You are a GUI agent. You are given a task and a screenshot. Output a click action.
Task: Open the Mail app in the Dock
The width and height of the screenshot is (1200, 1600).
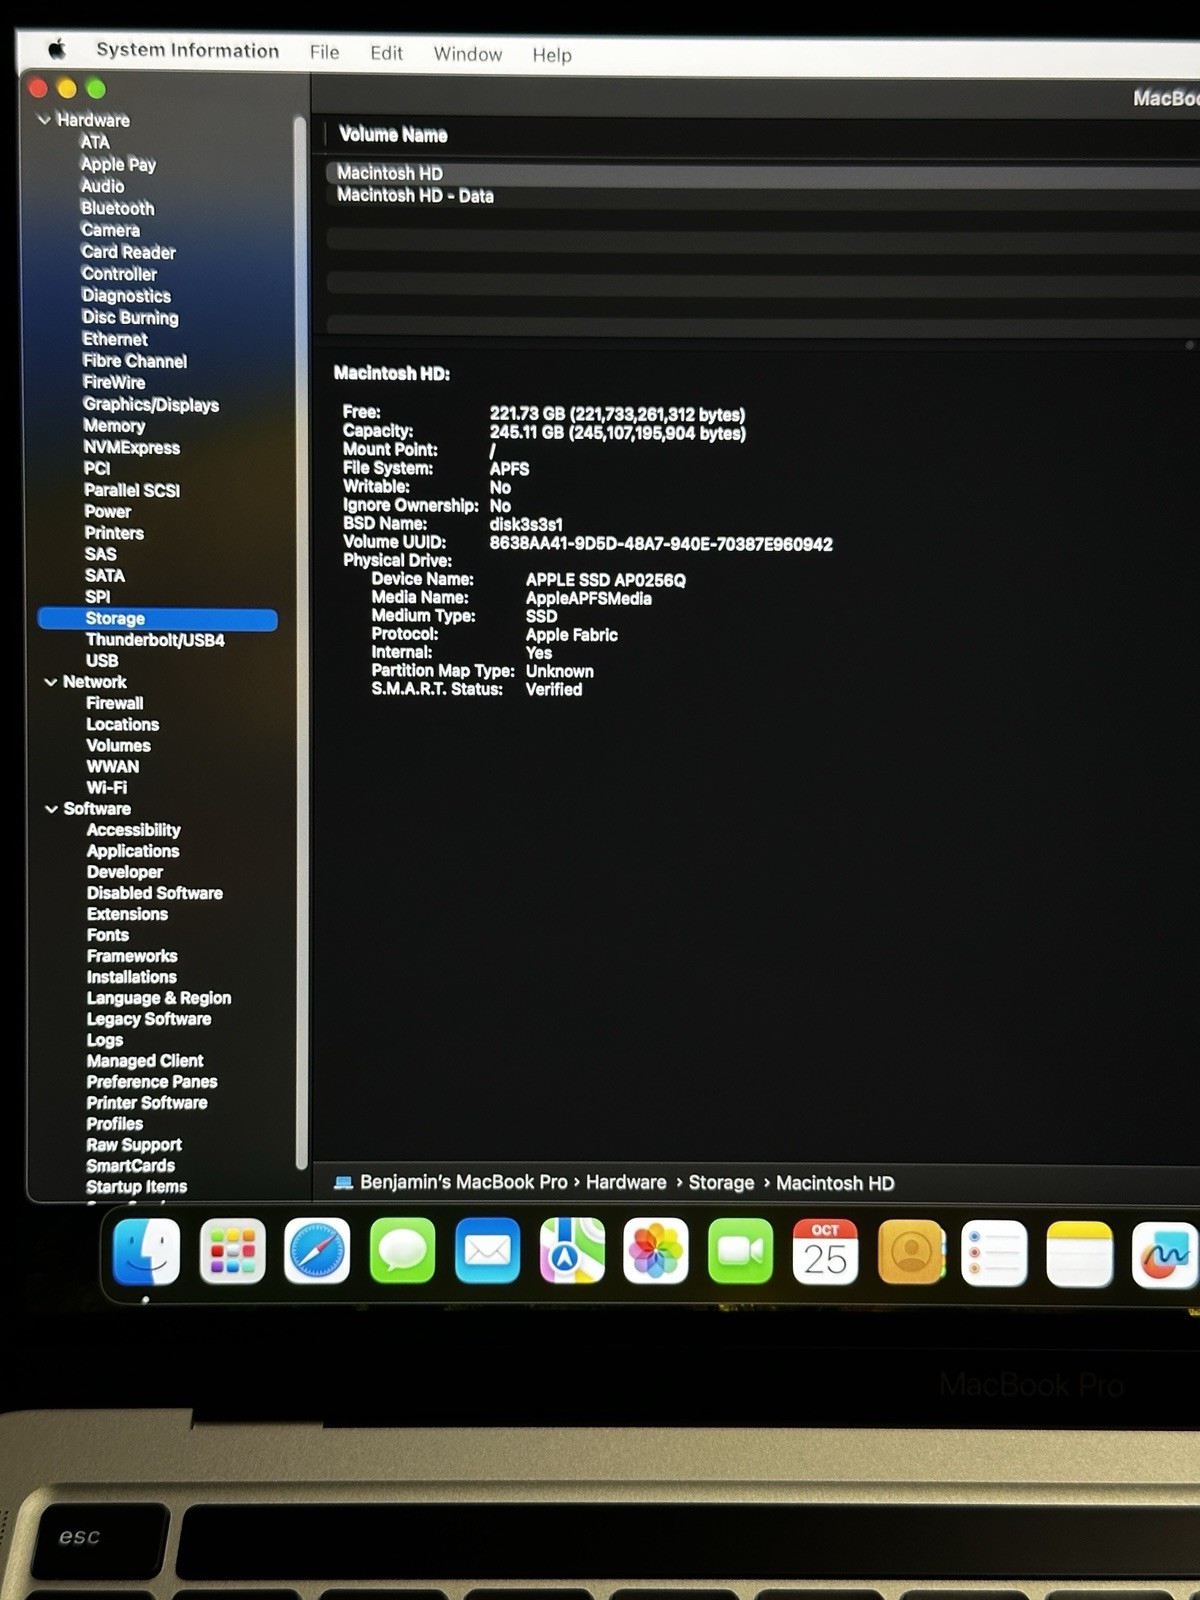coord(487,1251)
